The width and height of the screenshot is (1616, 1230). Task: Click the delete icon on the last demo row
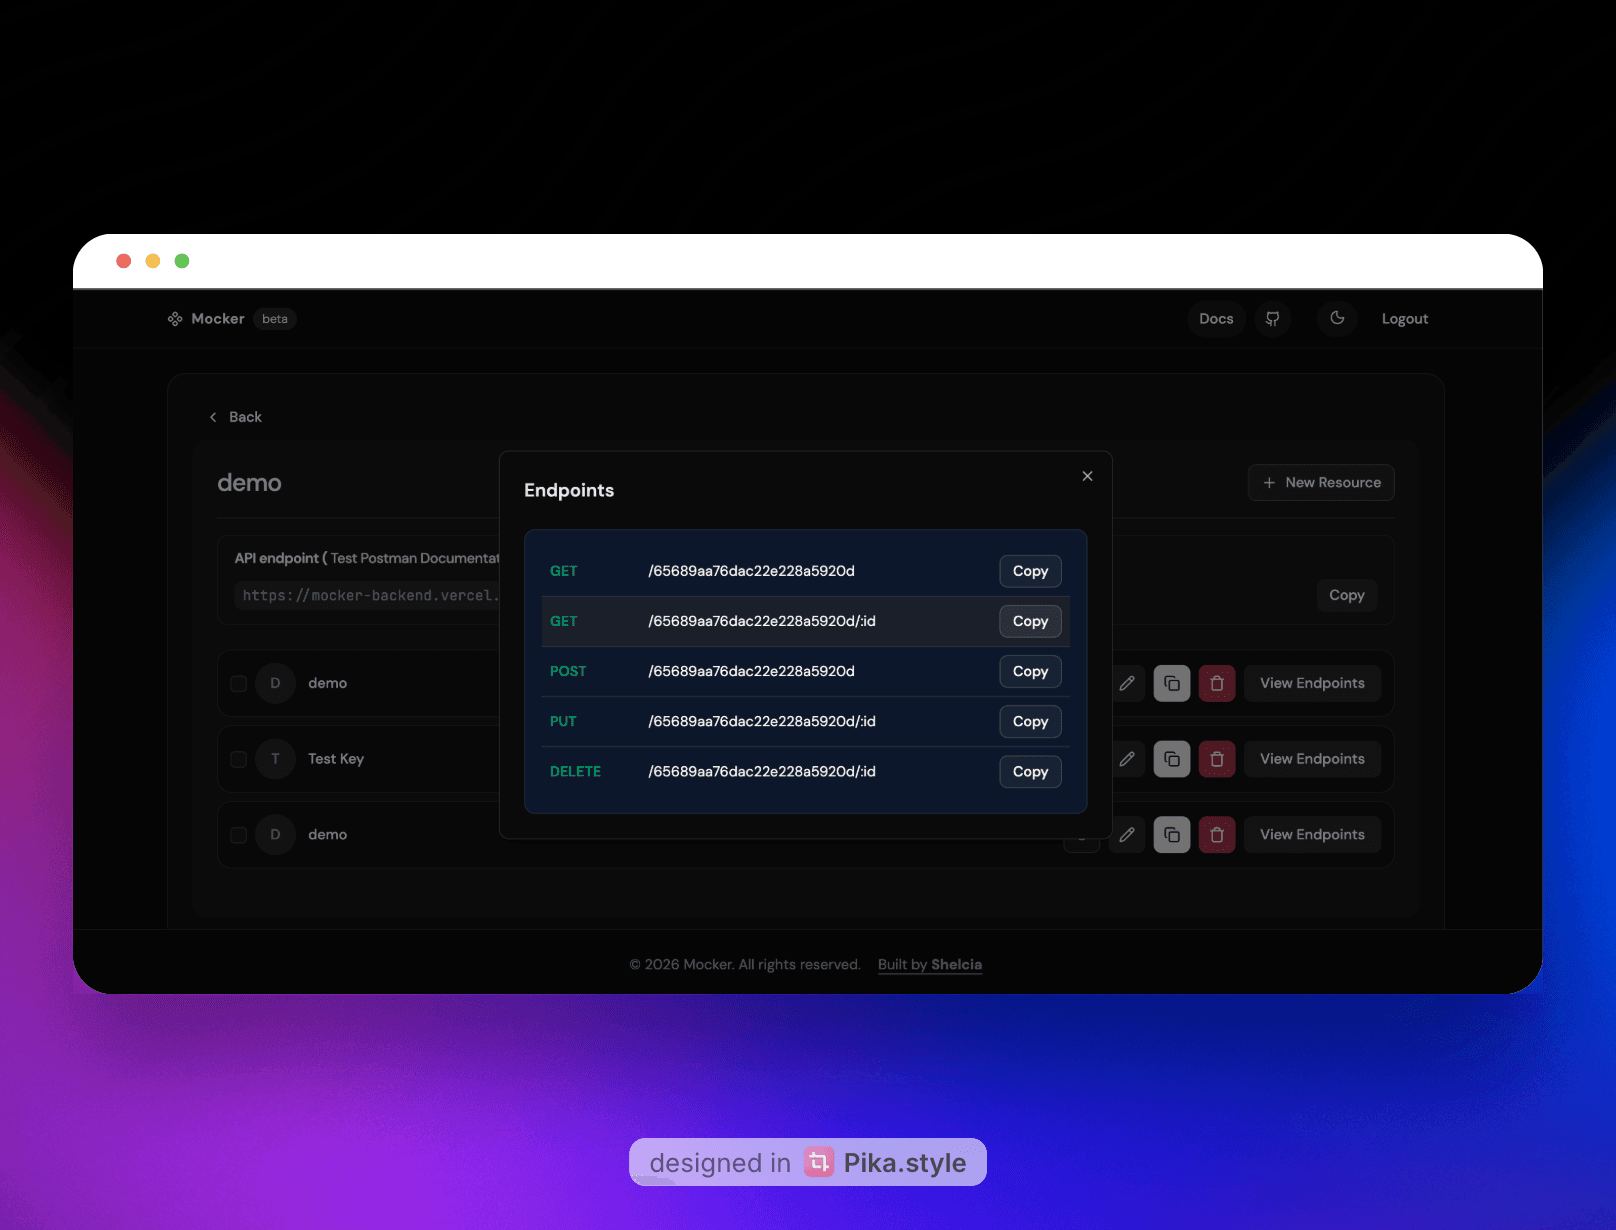coord(1217,835)
